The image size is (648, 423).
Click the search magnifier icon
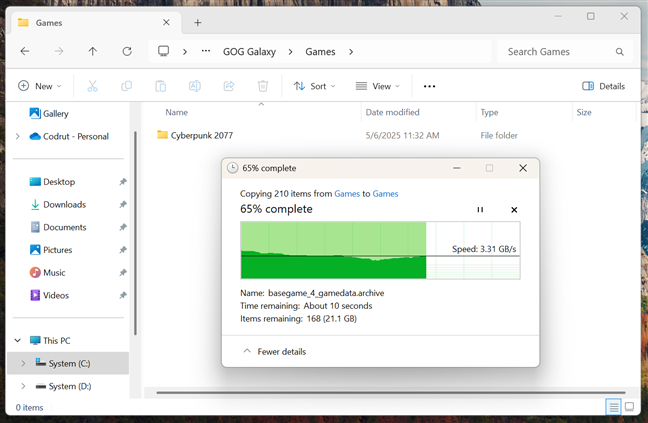pos(619,52)
